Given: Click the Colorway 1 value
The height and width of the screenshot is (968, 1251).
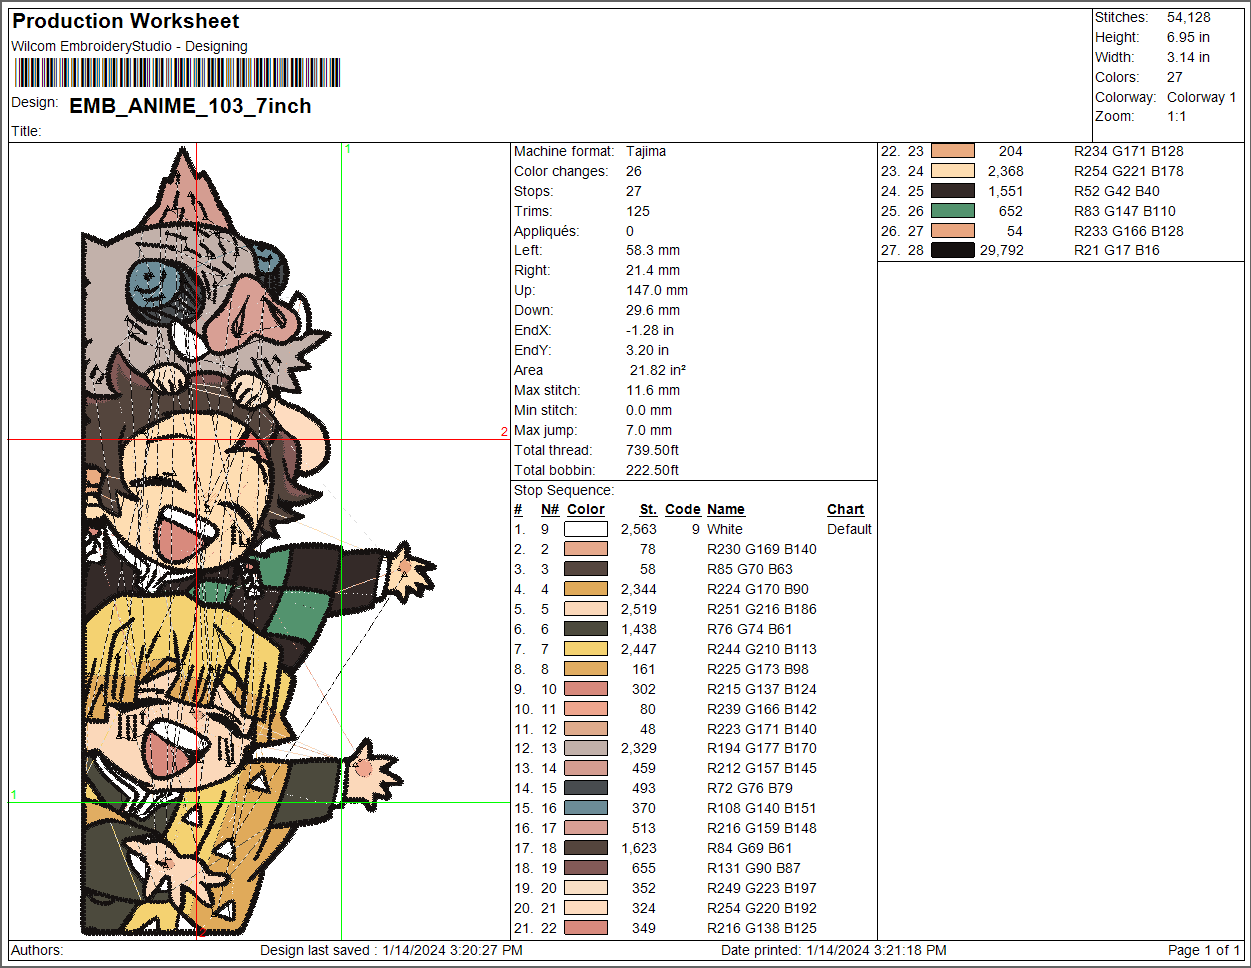Looking at the screenshot, I should click(1202, 97).
